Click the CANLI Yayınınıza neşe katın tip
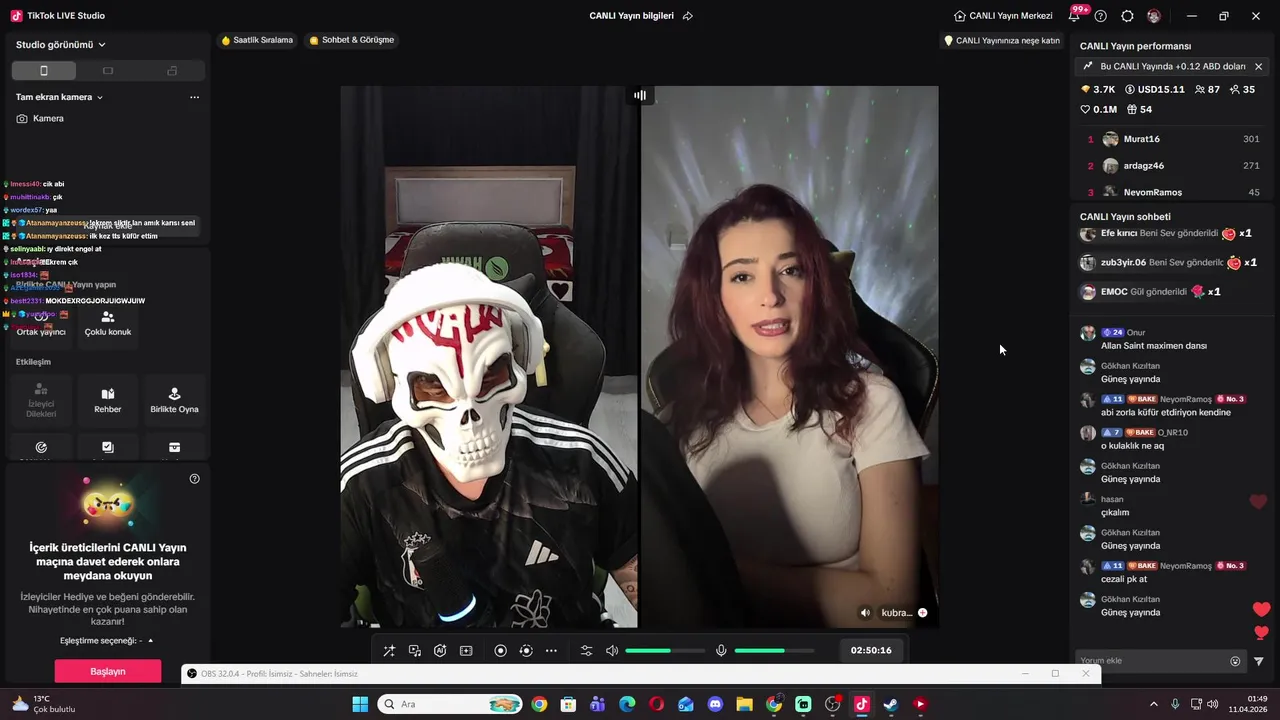 click(1001, 41)
